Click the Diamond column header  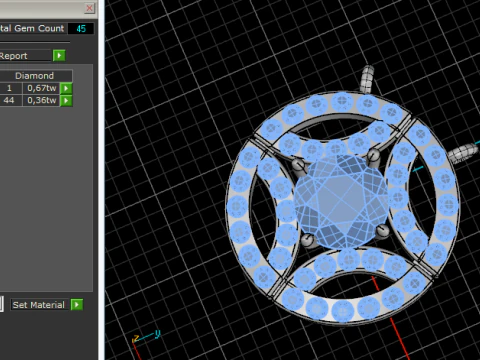pos(35,76)
